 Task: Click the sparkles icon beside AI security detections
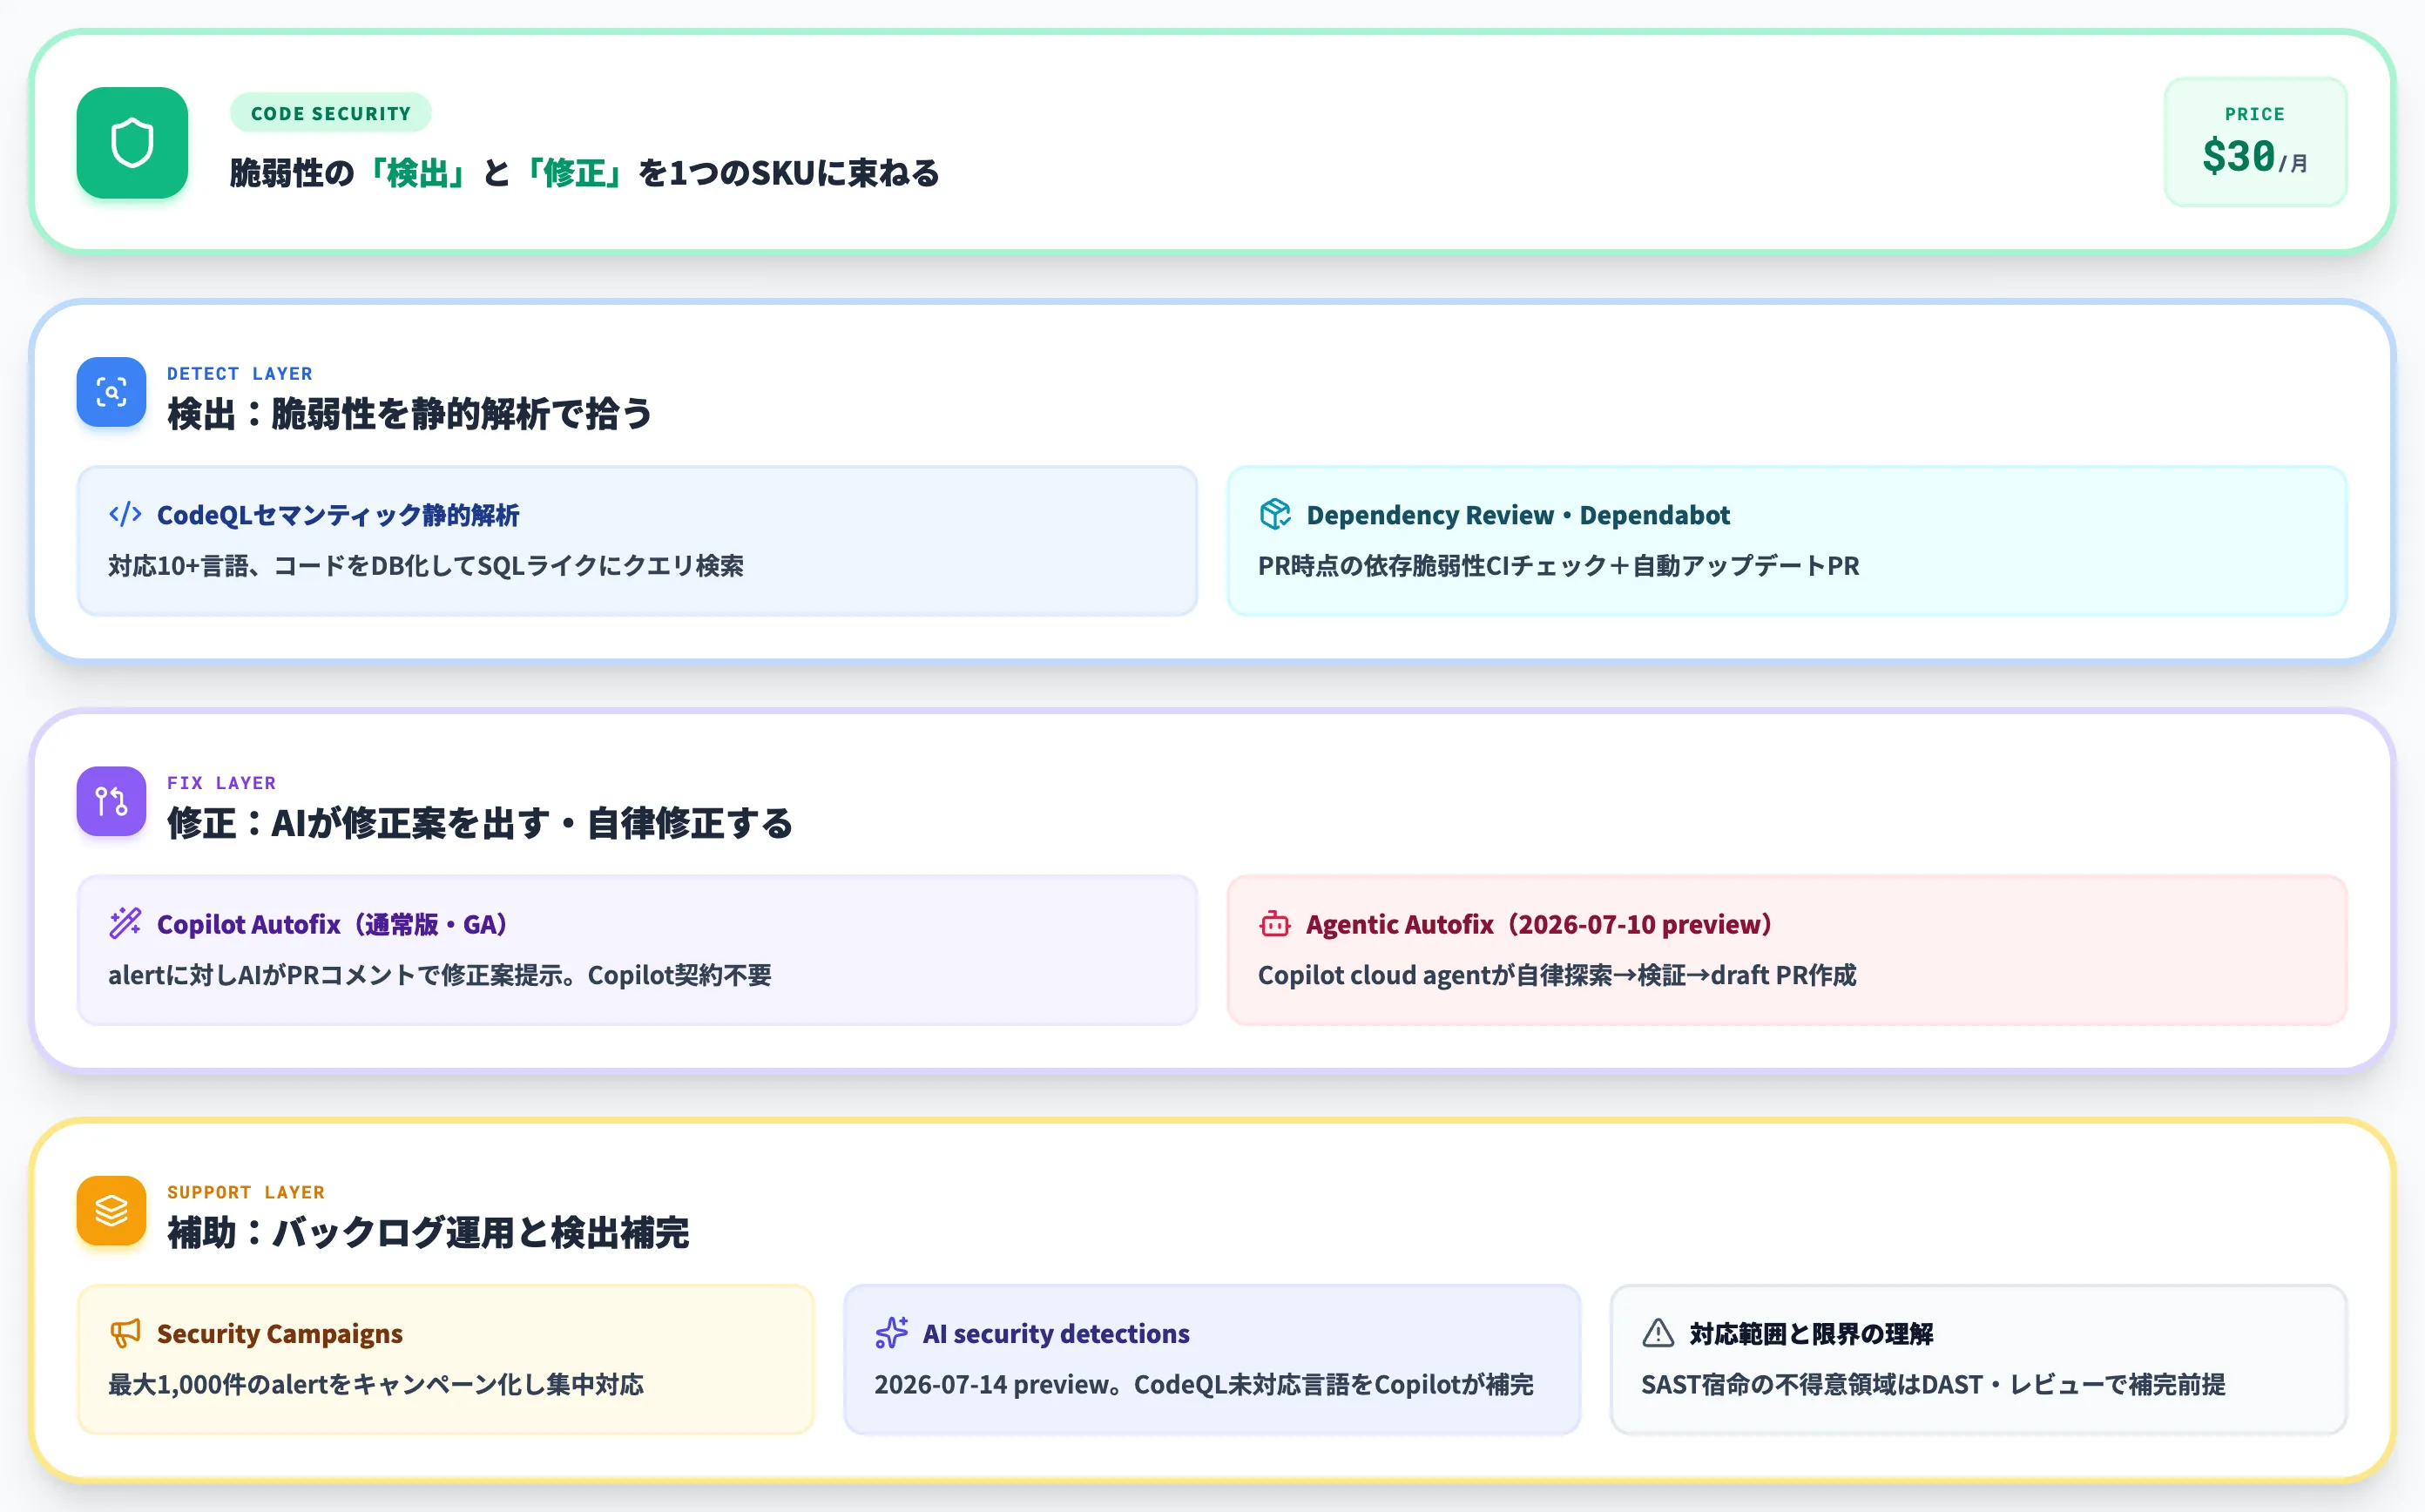(891, 1333)
